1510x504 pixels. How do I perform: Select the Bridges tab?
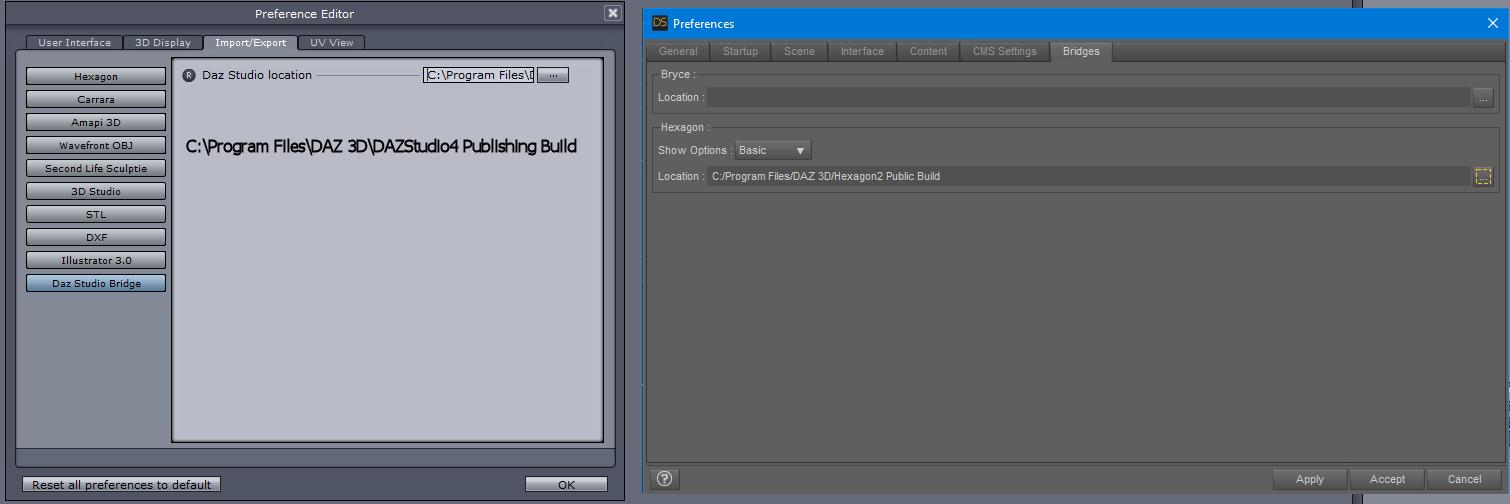click(1081, 51)
